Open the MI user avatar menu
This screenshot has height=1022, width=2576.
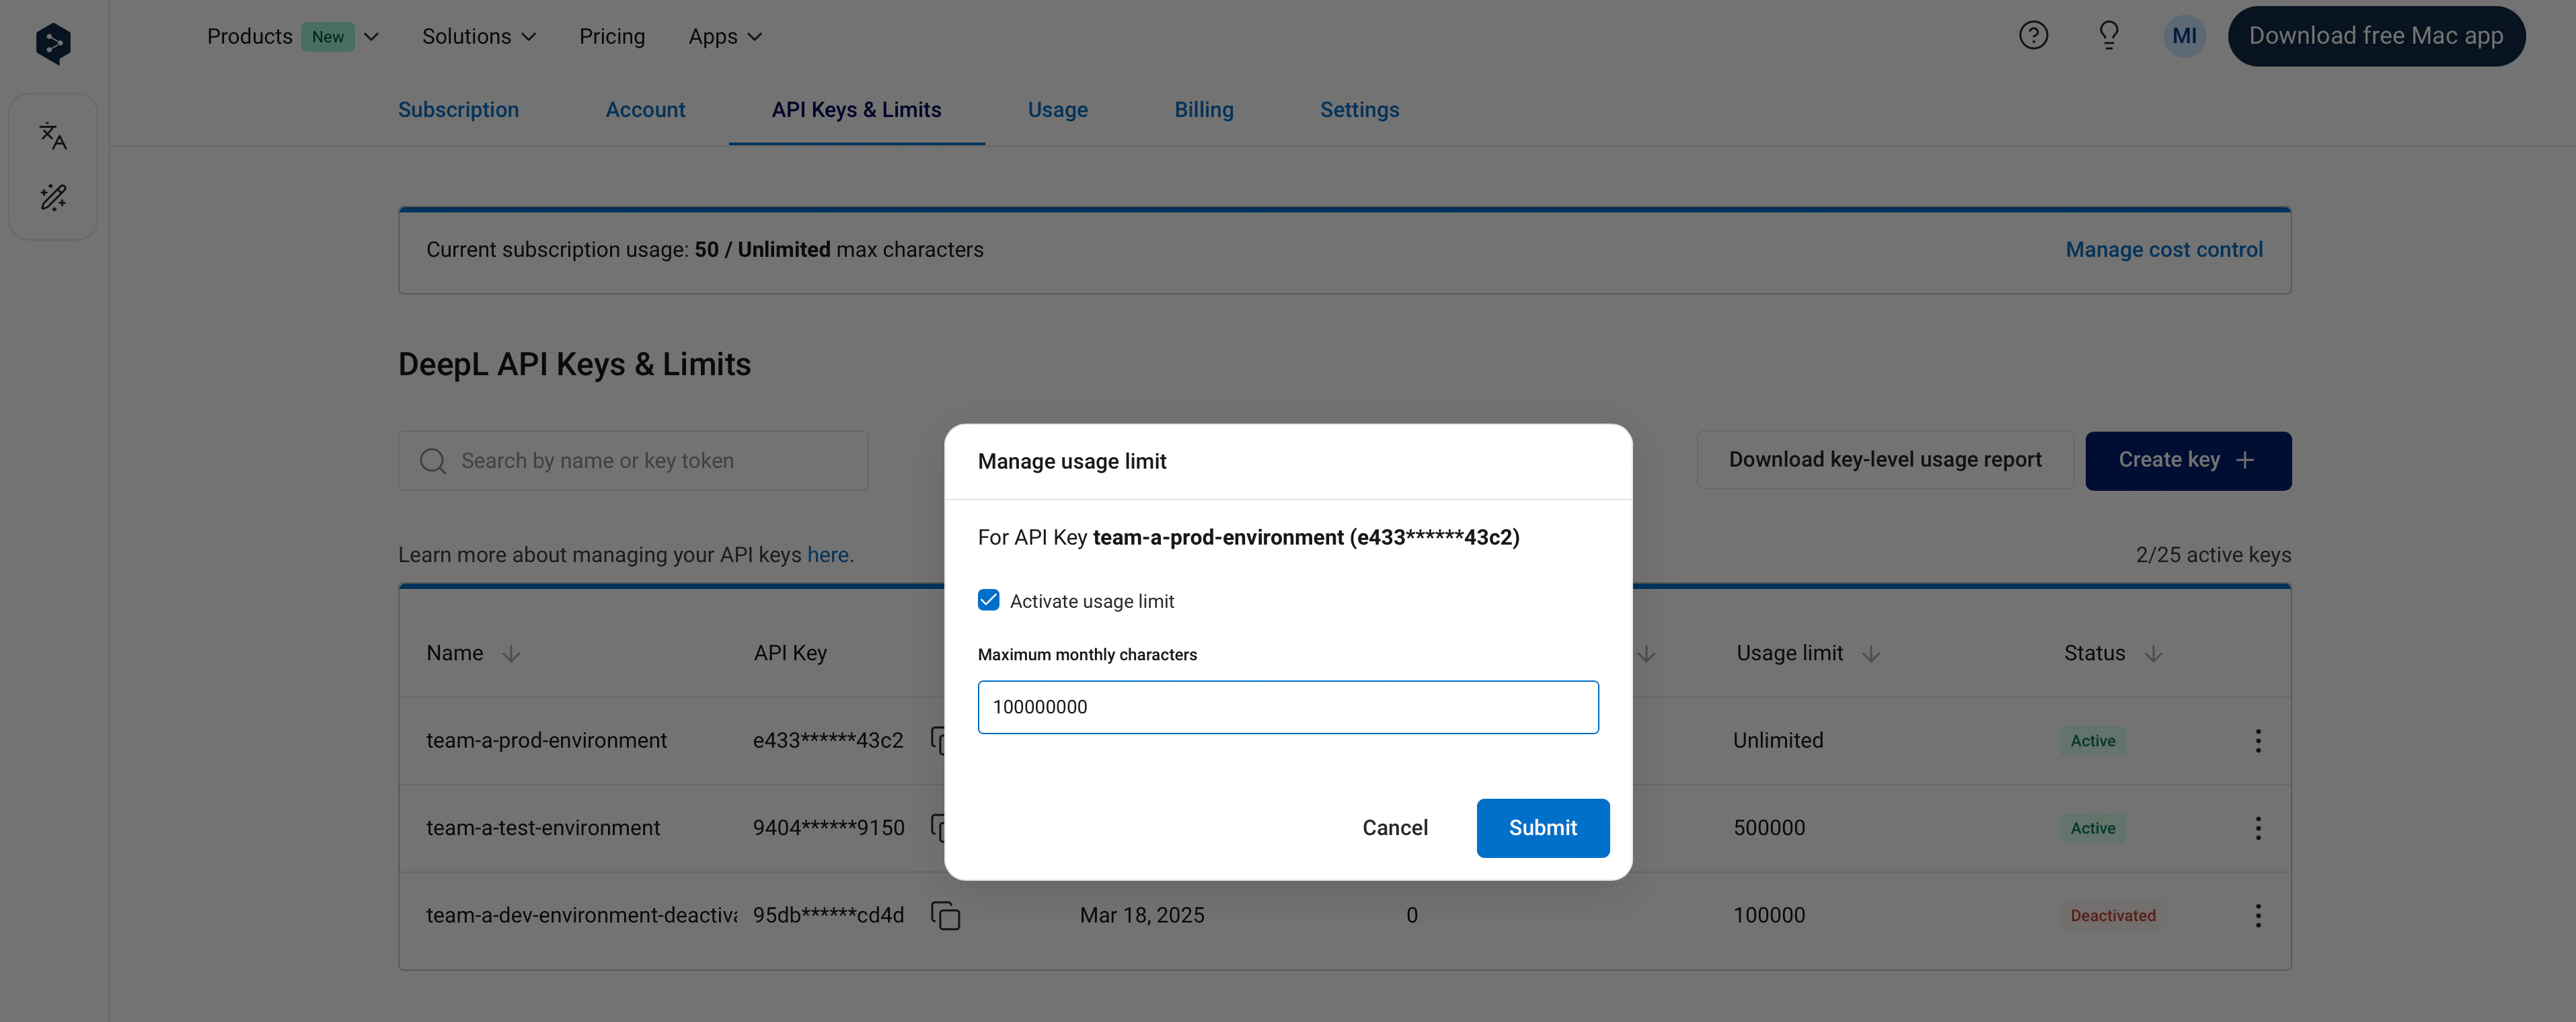[2184, 36]
